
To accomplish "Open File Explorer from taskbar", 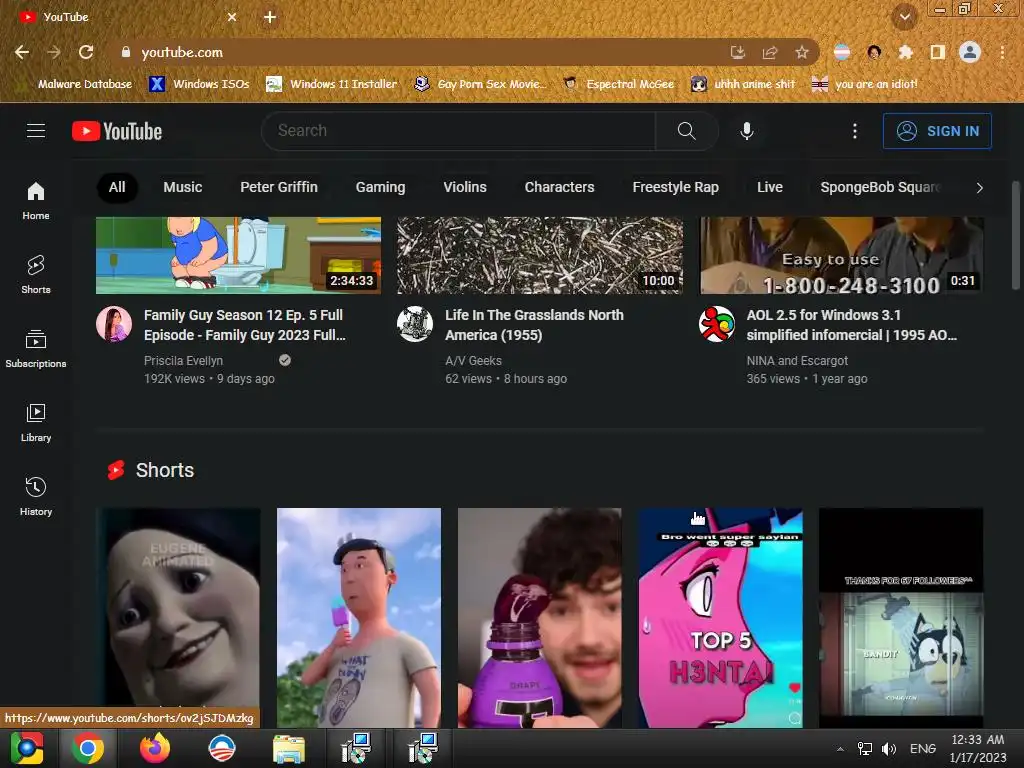I will [289, 748].
